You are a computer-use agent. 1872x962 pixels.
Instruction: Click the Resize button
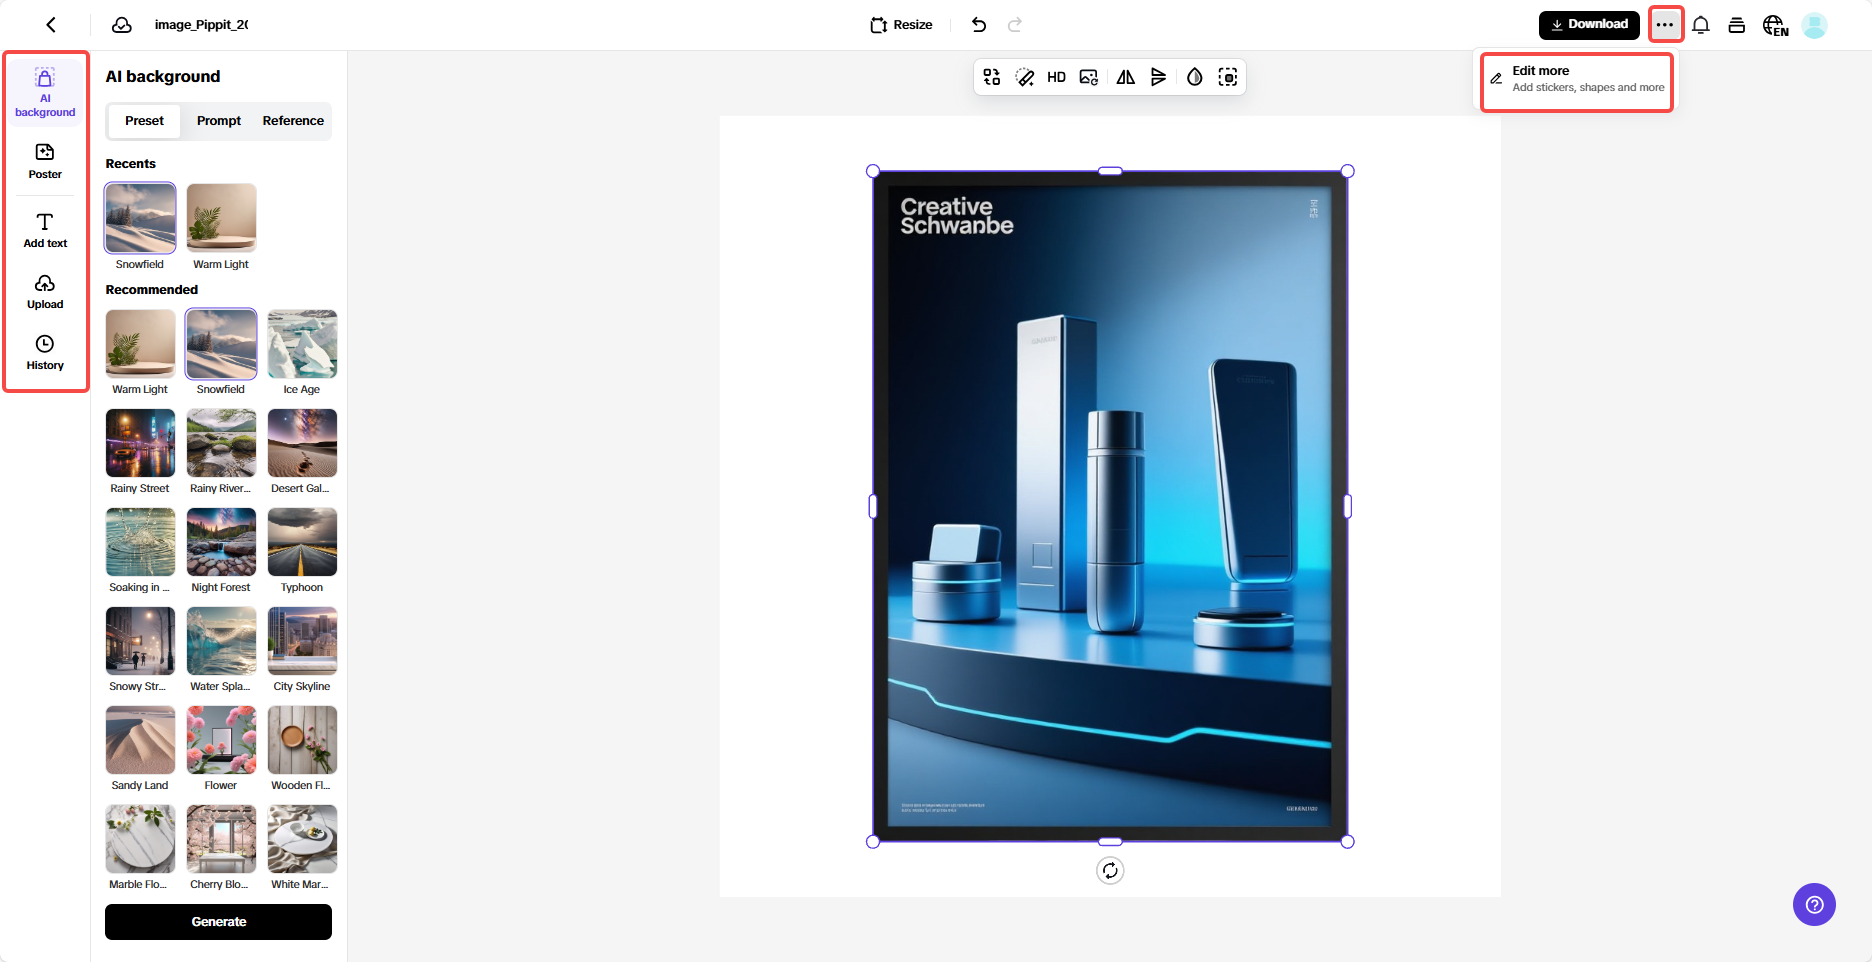(x=901, y=25)
